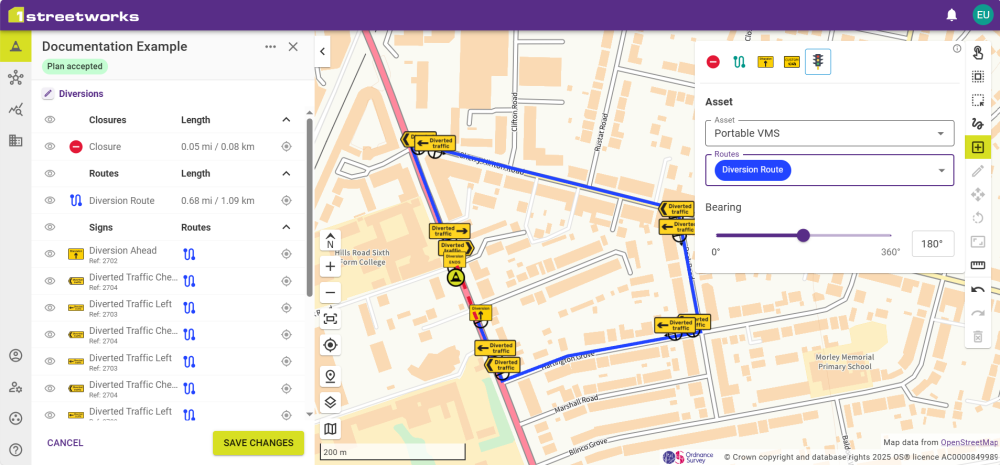
Task: Collapse the Routes section
Action: pyautogui.click(x=286, y=173)
